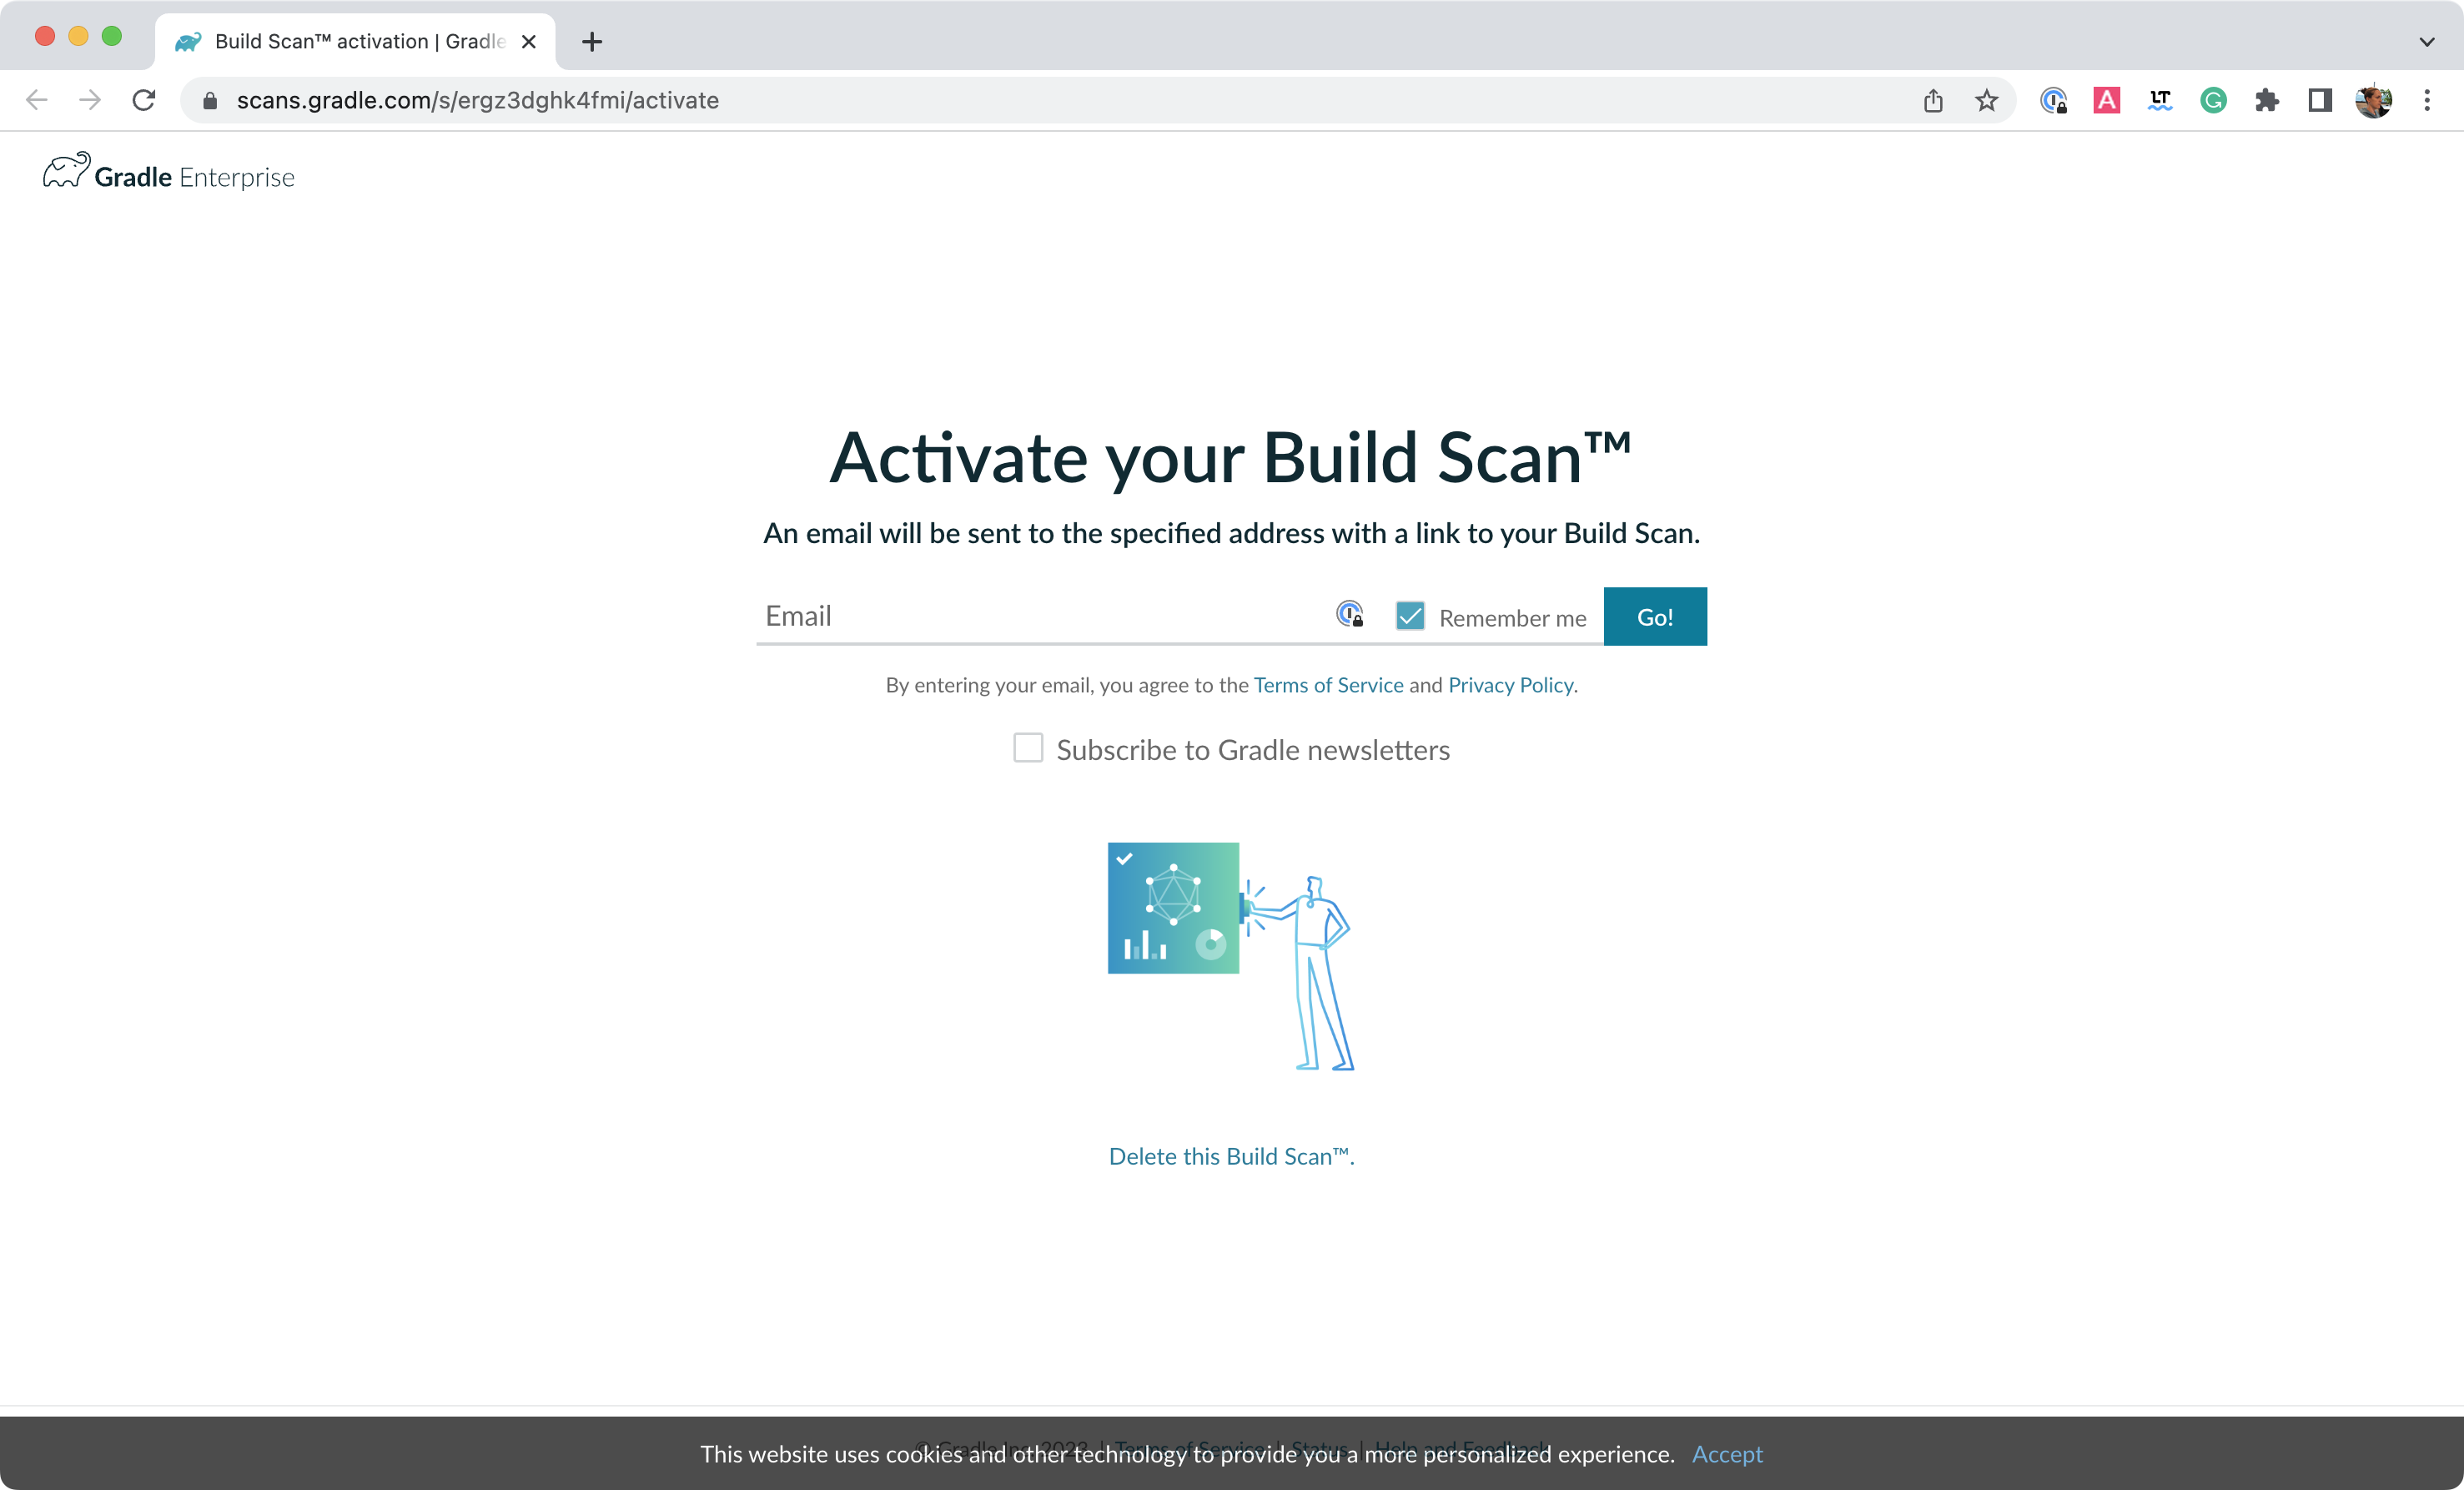Accept the cookie notice
The image size is (2464, 1490).
coord(1727,1454)
